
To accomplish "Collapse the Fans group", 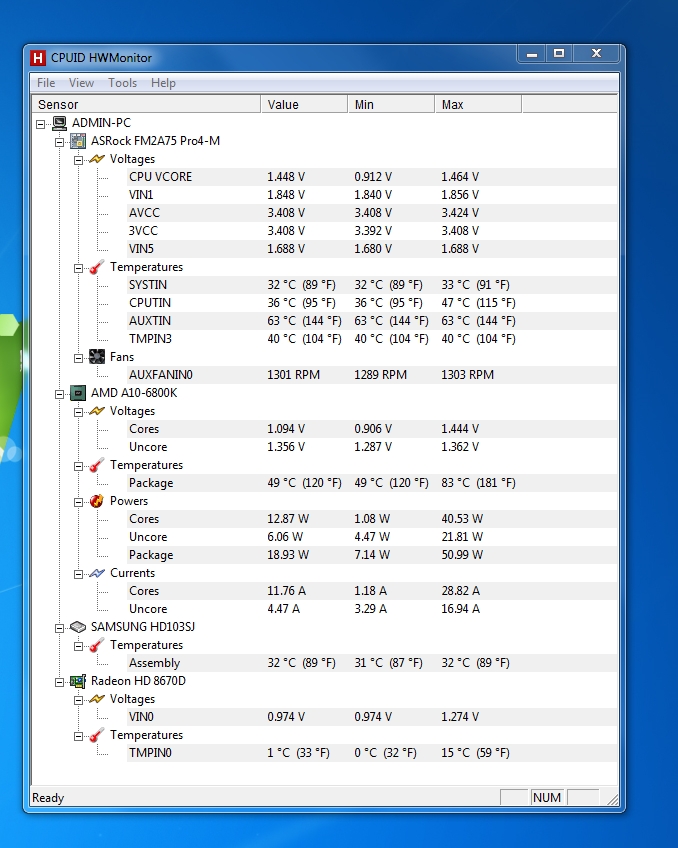I will click(78, 359).
